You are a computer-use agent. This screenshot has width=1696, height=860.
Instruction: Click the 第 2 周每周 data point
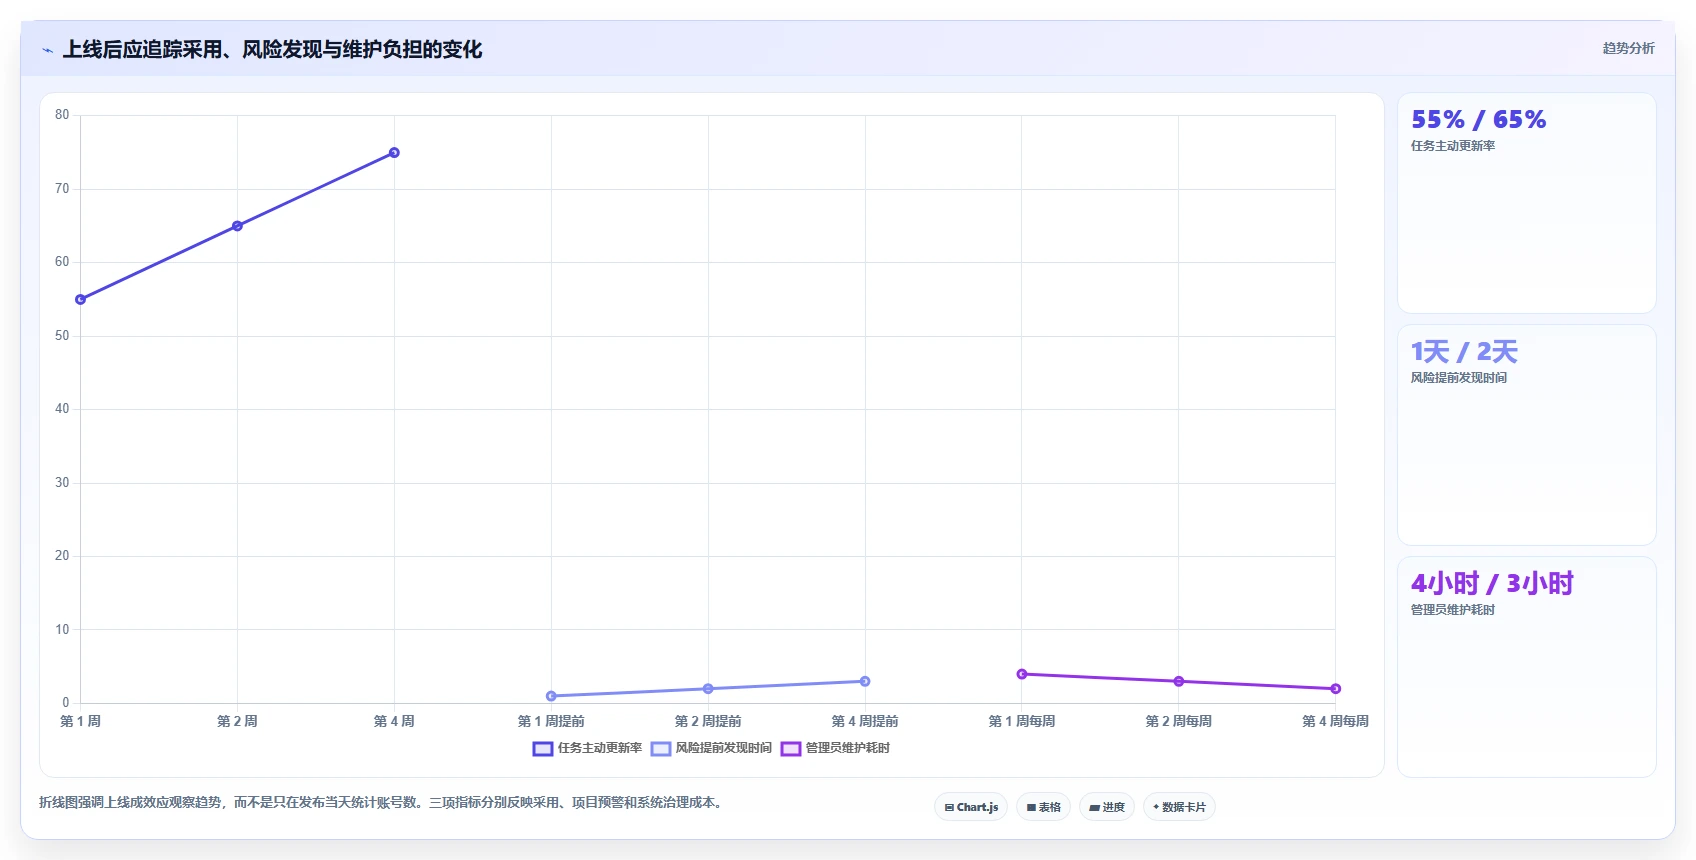[x=1179, y=681]
